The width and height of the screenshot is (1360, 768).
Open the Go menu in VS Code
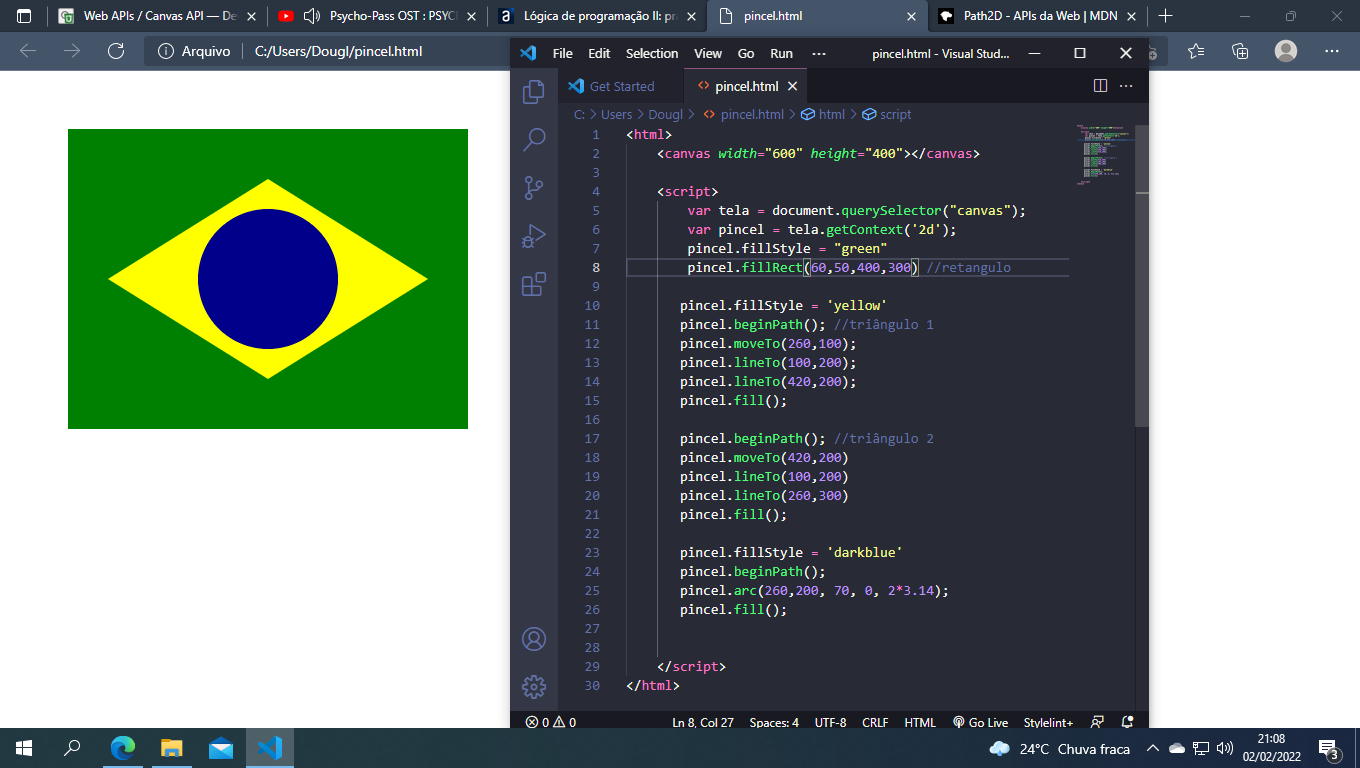click(746, 53)
